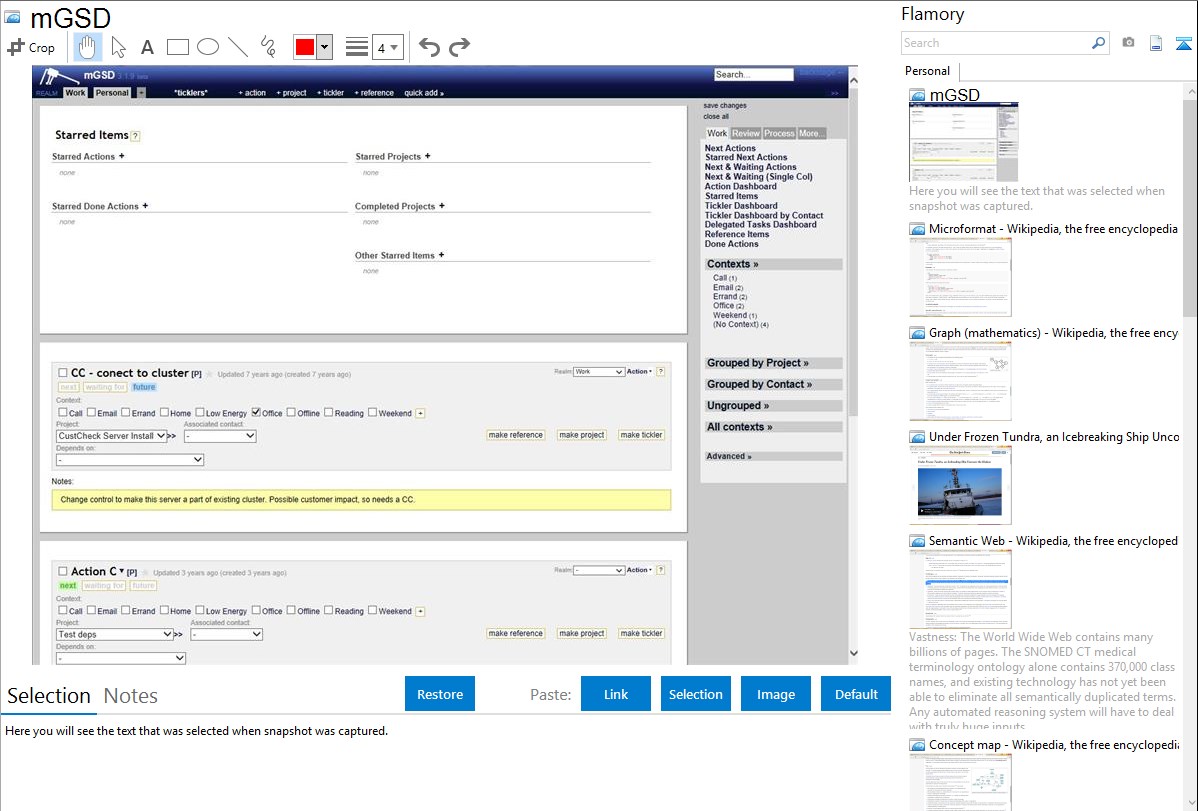Open the Personal tab
This screenshot has height=811, width=1198.
coord(927,71)
